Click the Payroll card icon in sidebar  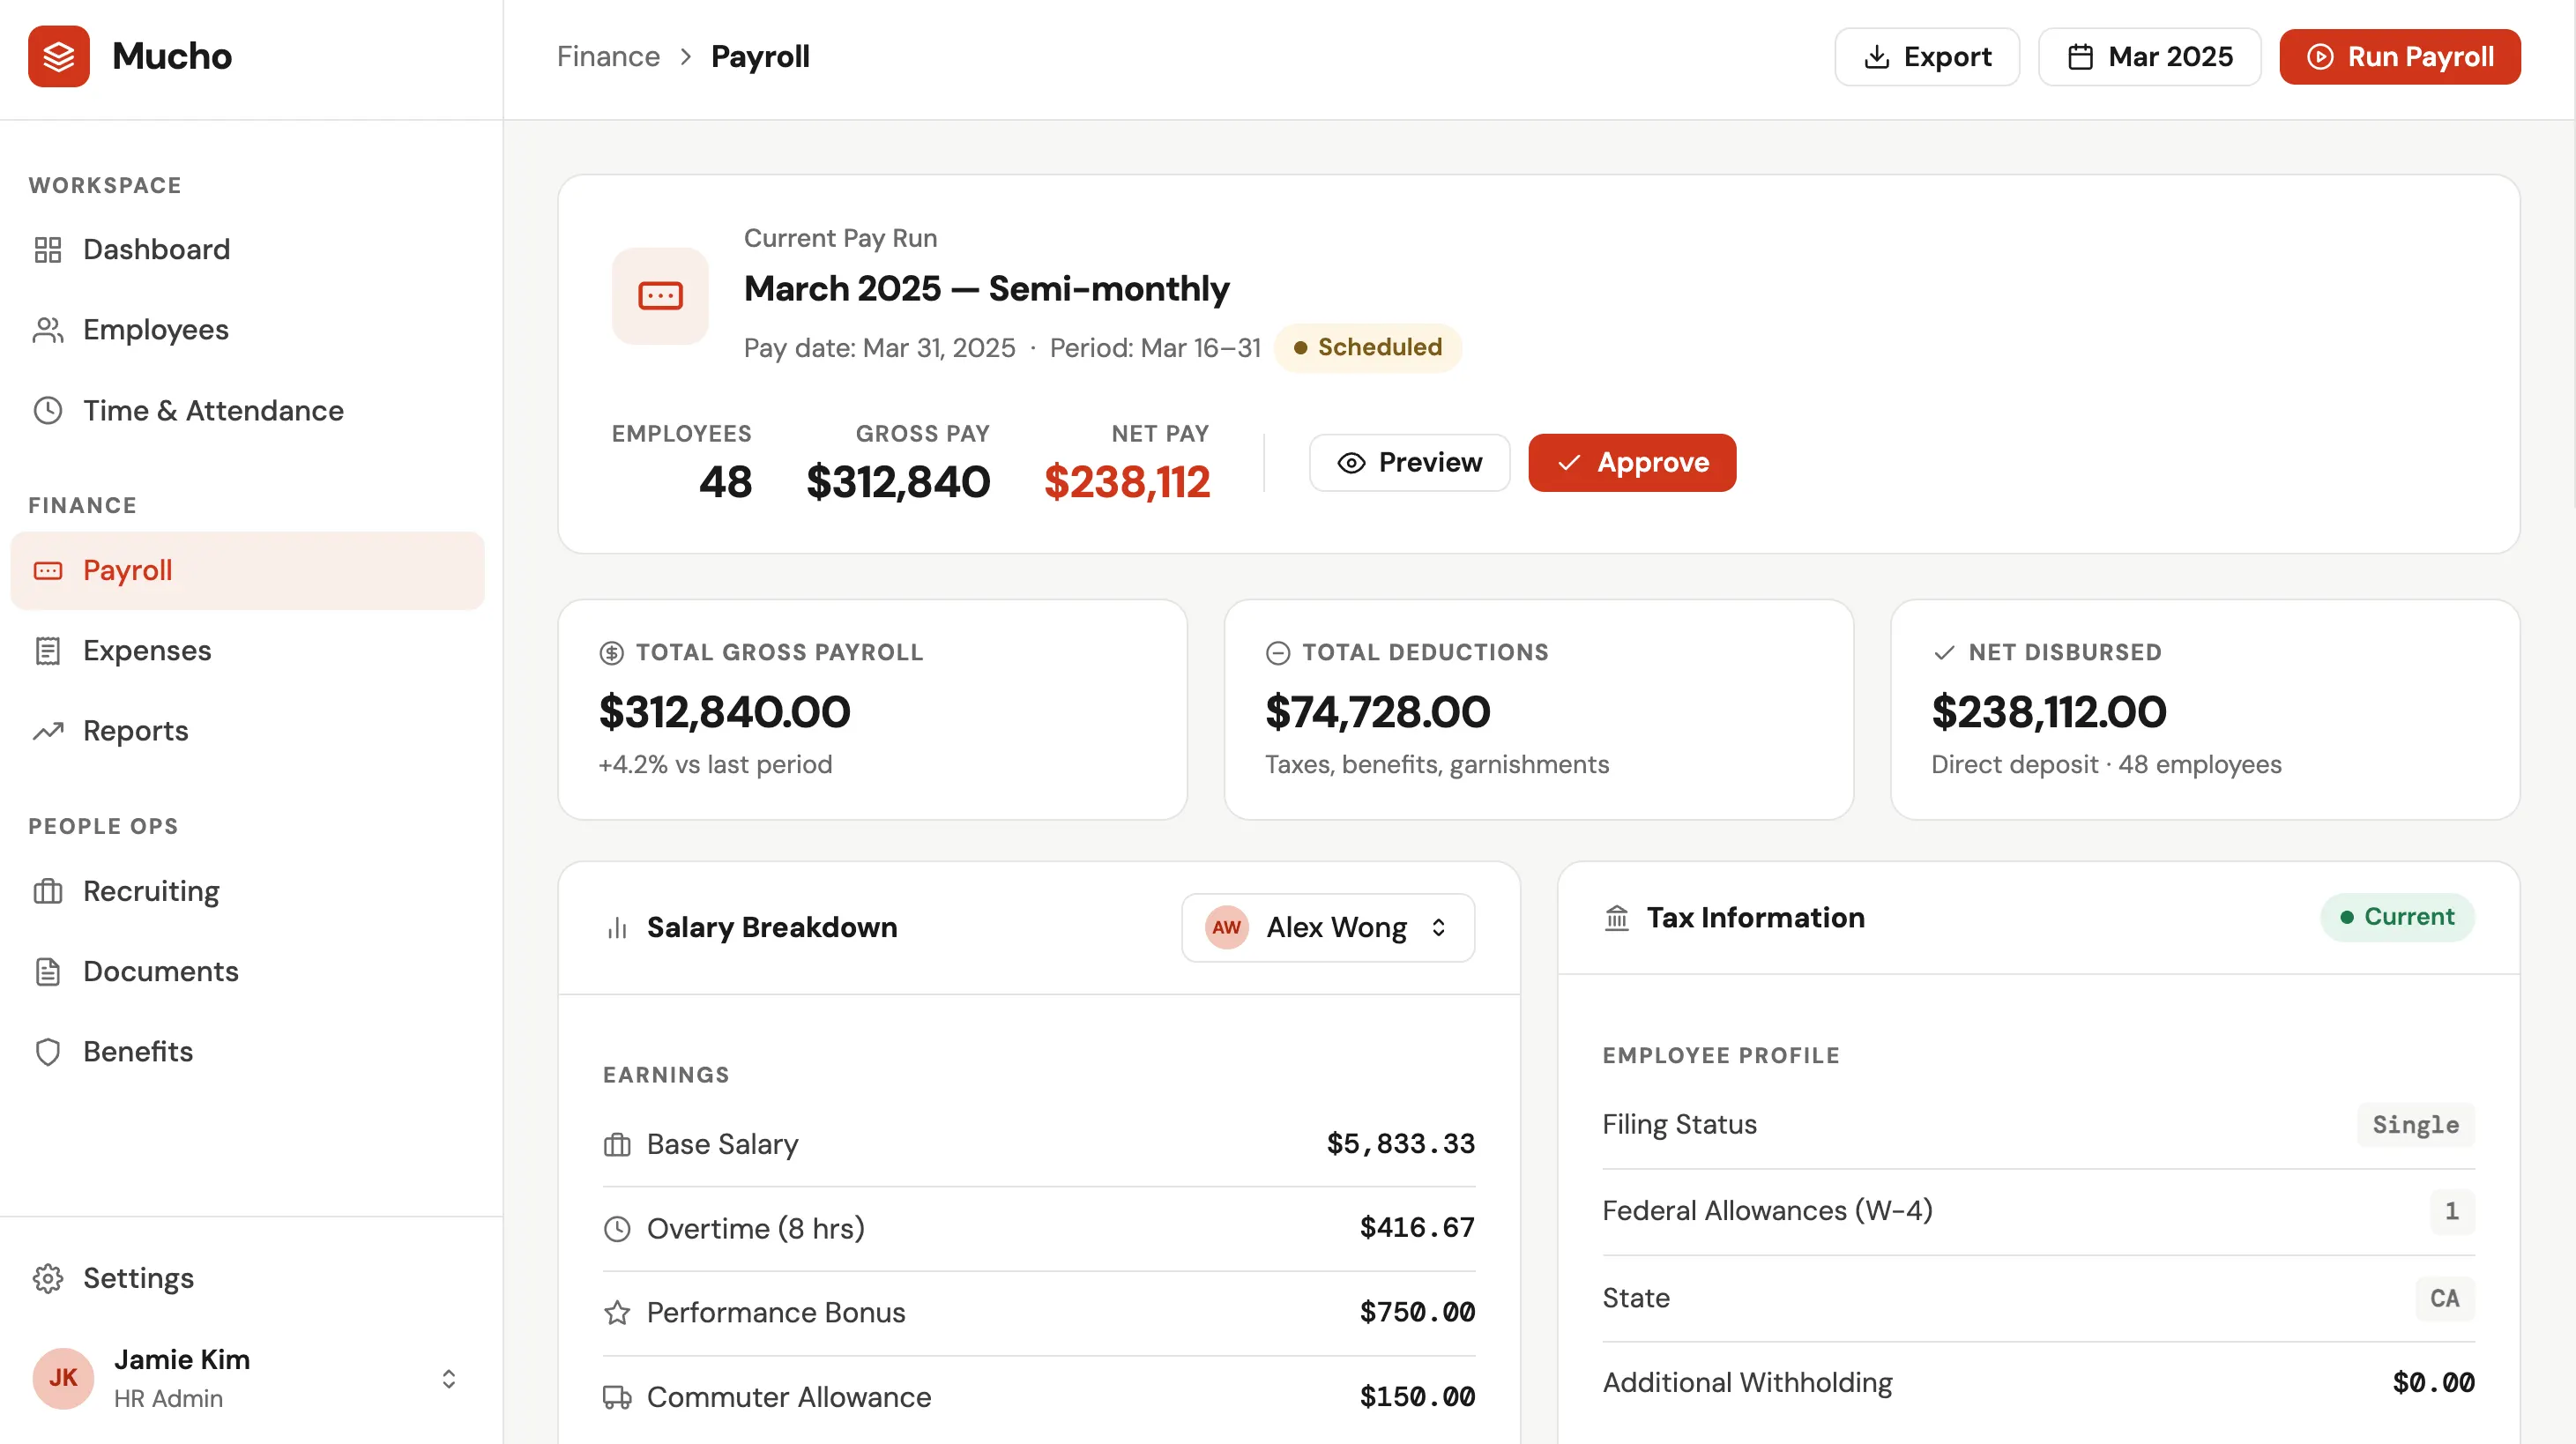click(48, 570)
